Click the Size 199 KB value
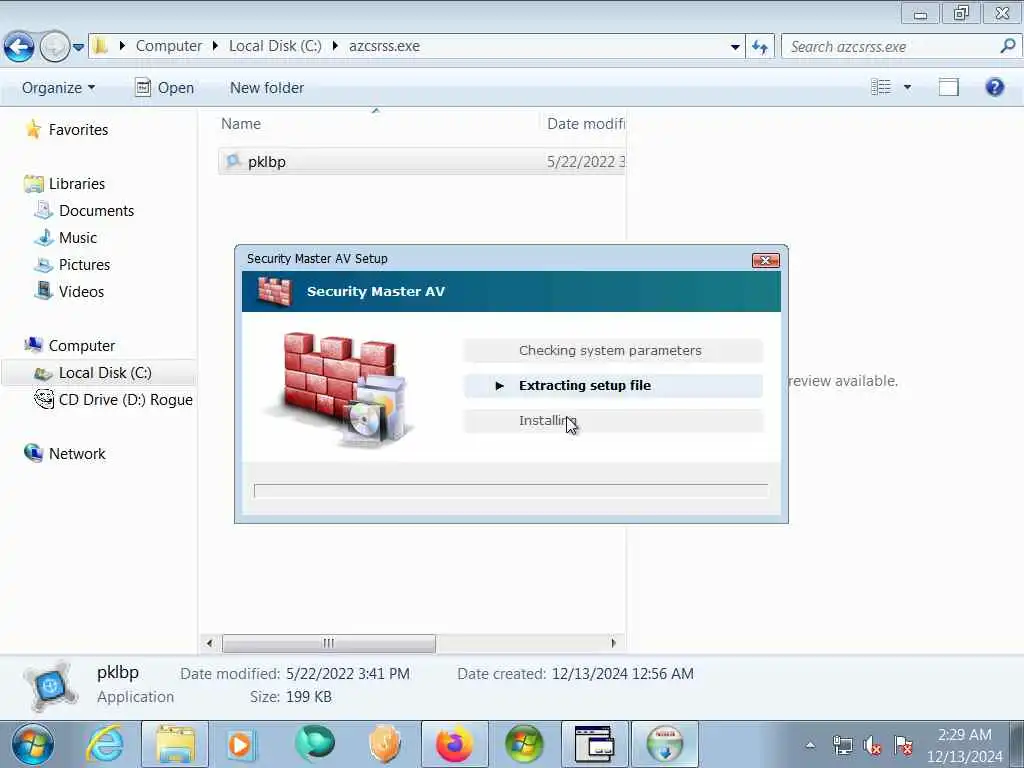This screenshot has height=768, width=1024. coord(308,697)
